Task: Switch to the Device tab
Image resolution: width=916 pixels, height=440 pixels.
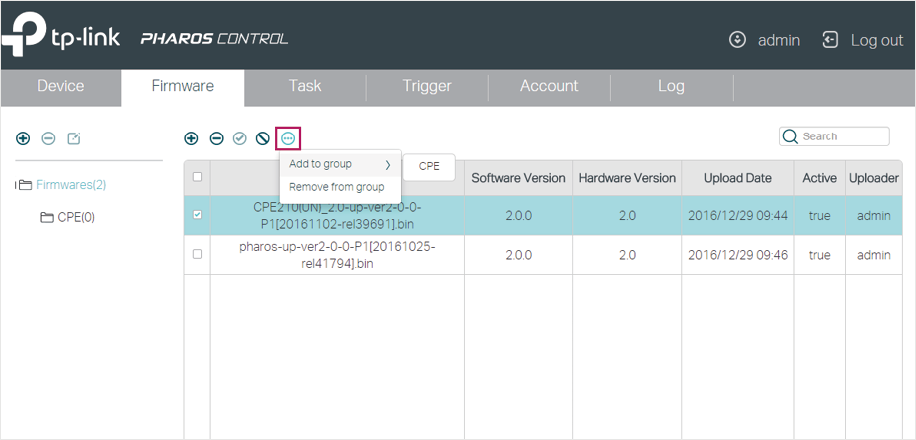Action: pos(61,86)
